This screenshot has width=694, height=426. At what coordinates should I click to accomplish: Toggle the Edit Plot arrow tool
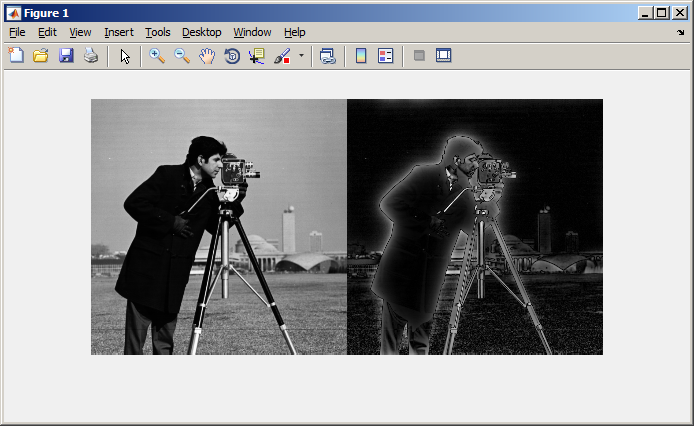(x=125, y=56)
